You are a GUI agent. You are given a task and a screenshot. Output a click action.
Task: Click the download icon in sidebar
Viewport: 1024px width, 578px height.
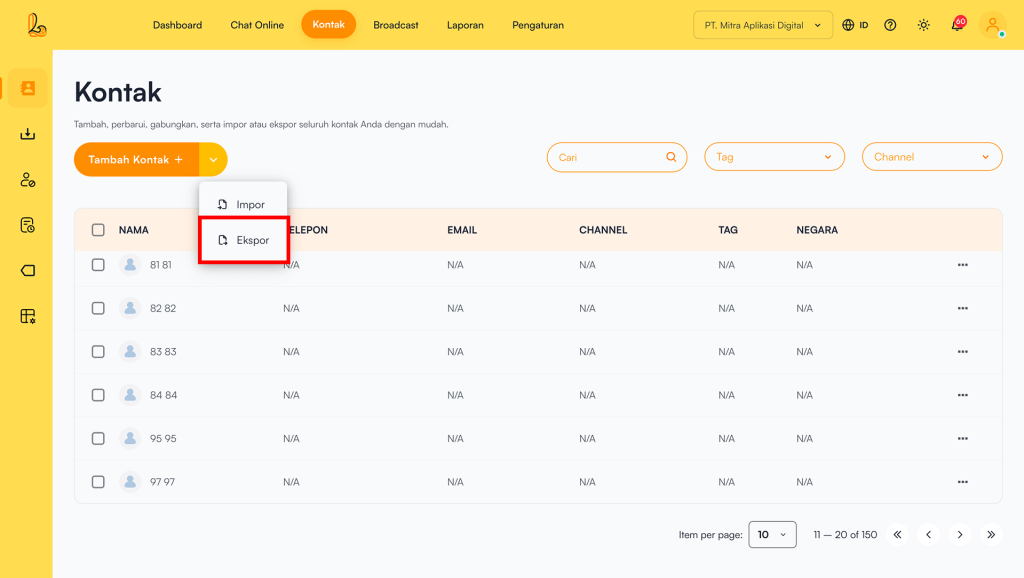click(27, 134)
